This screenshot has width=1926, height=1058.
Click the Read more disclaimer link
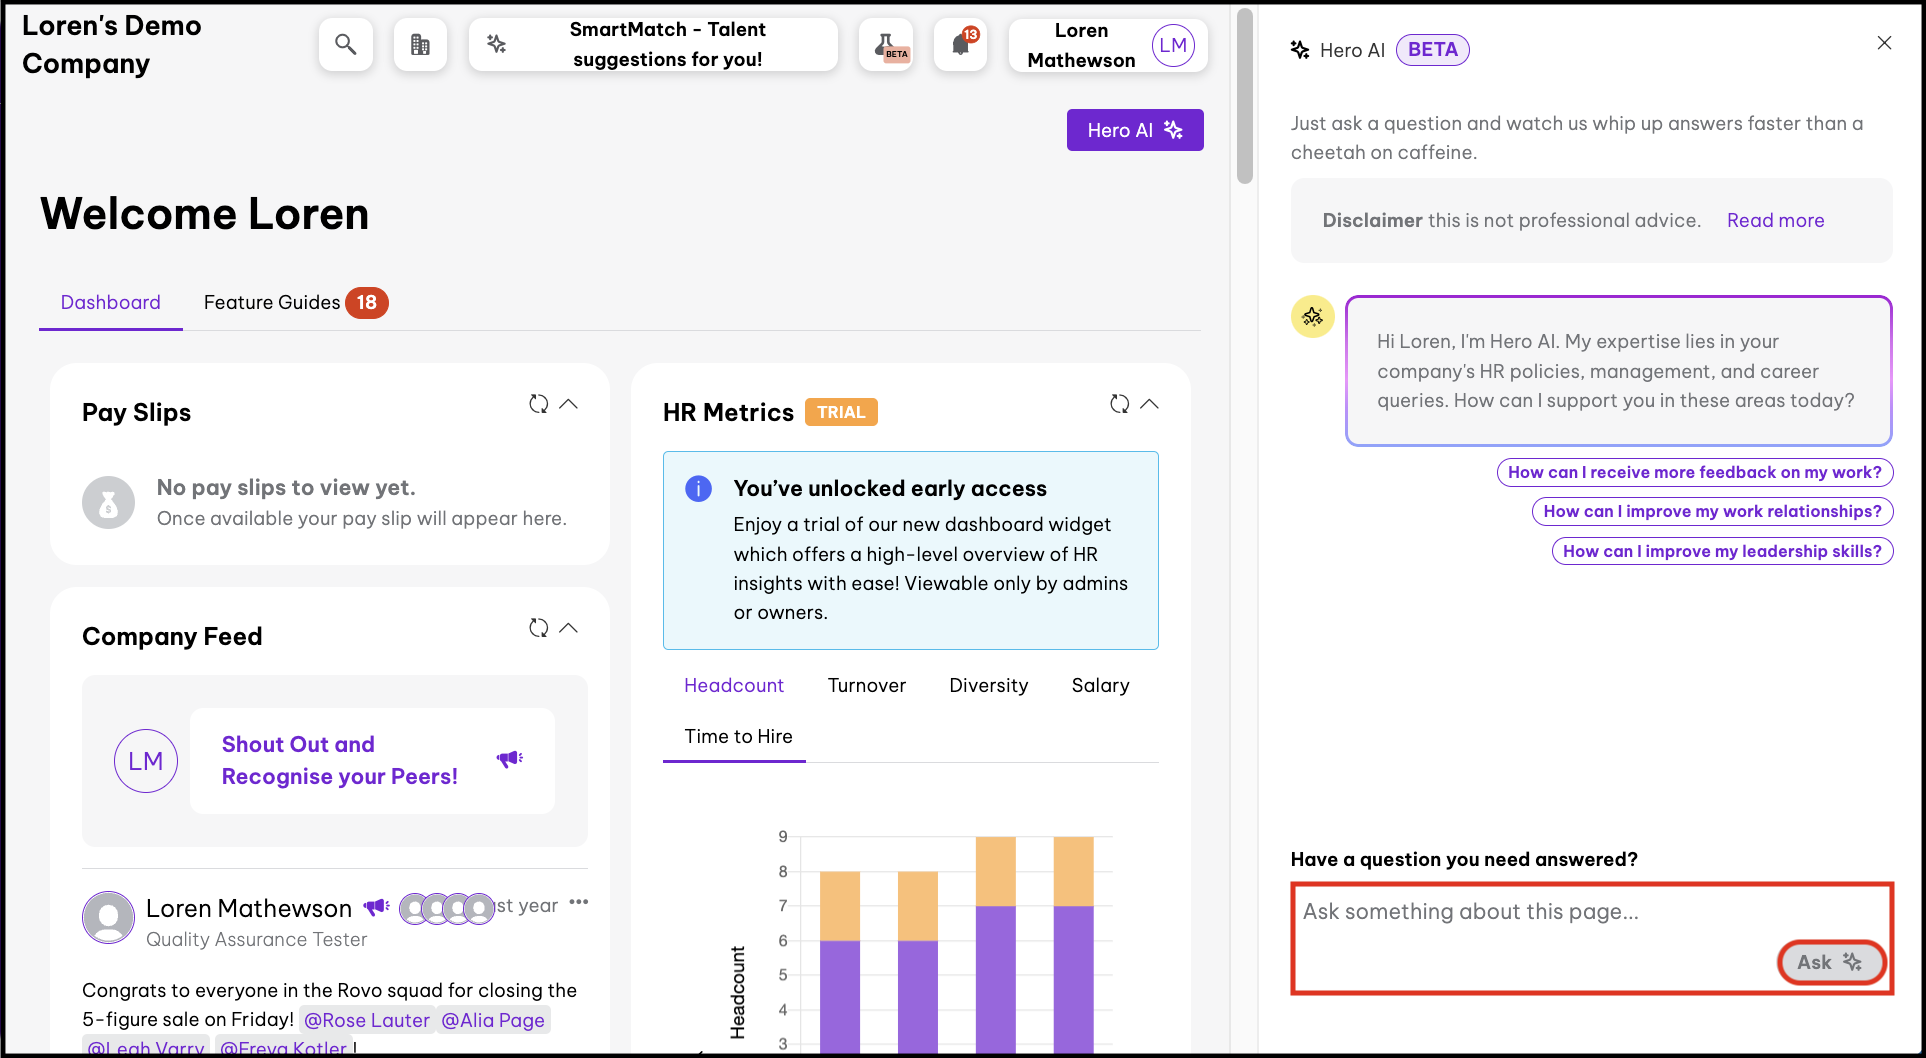point(1775,220)
